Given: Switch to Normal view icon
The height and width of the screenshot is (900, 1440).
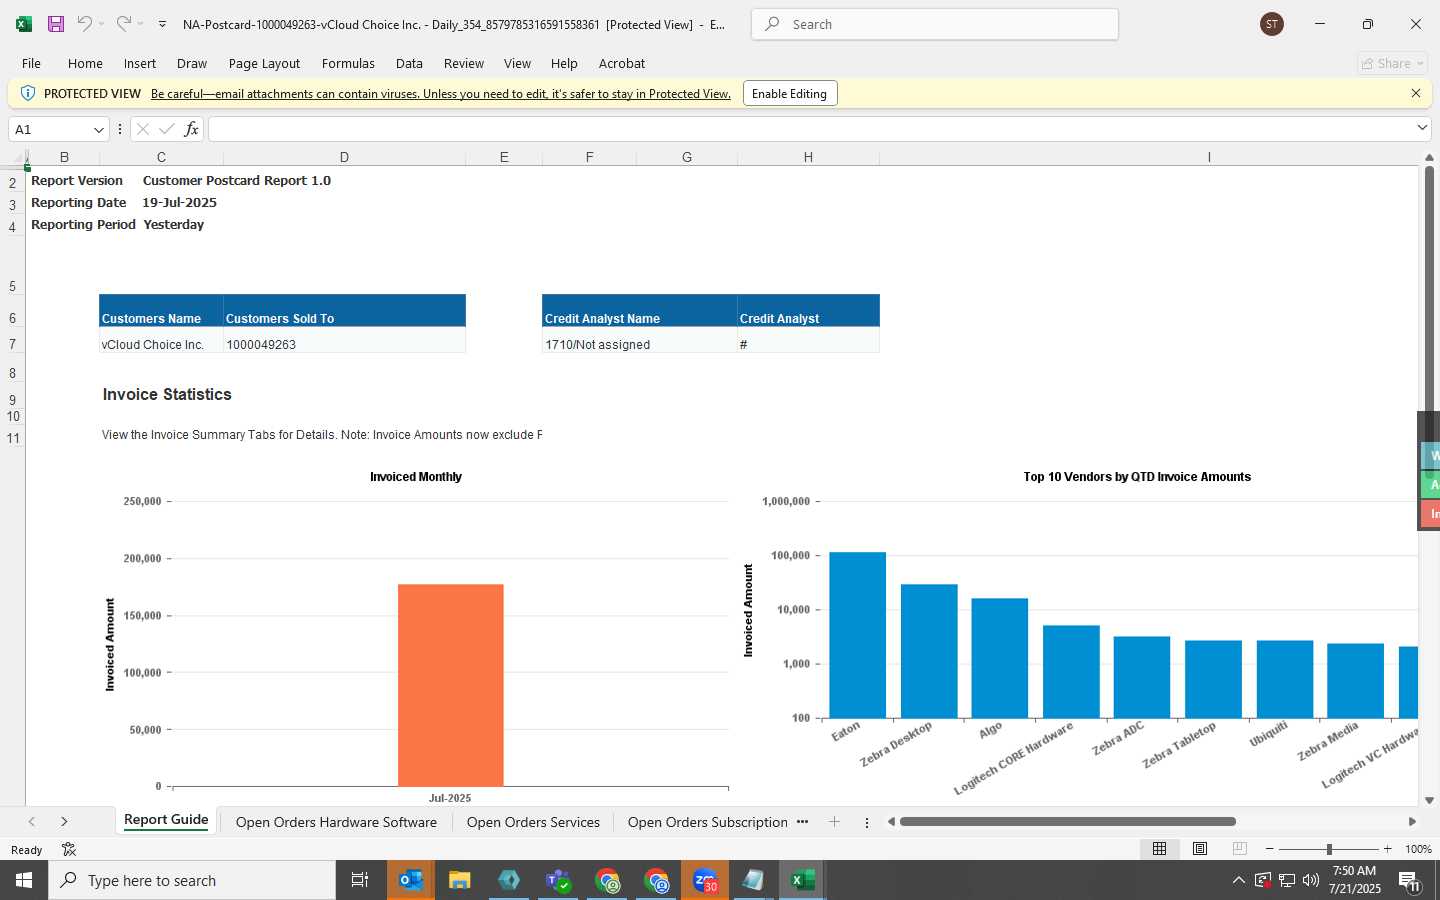Looking at the screenshot, I should tap(1159, 849).
